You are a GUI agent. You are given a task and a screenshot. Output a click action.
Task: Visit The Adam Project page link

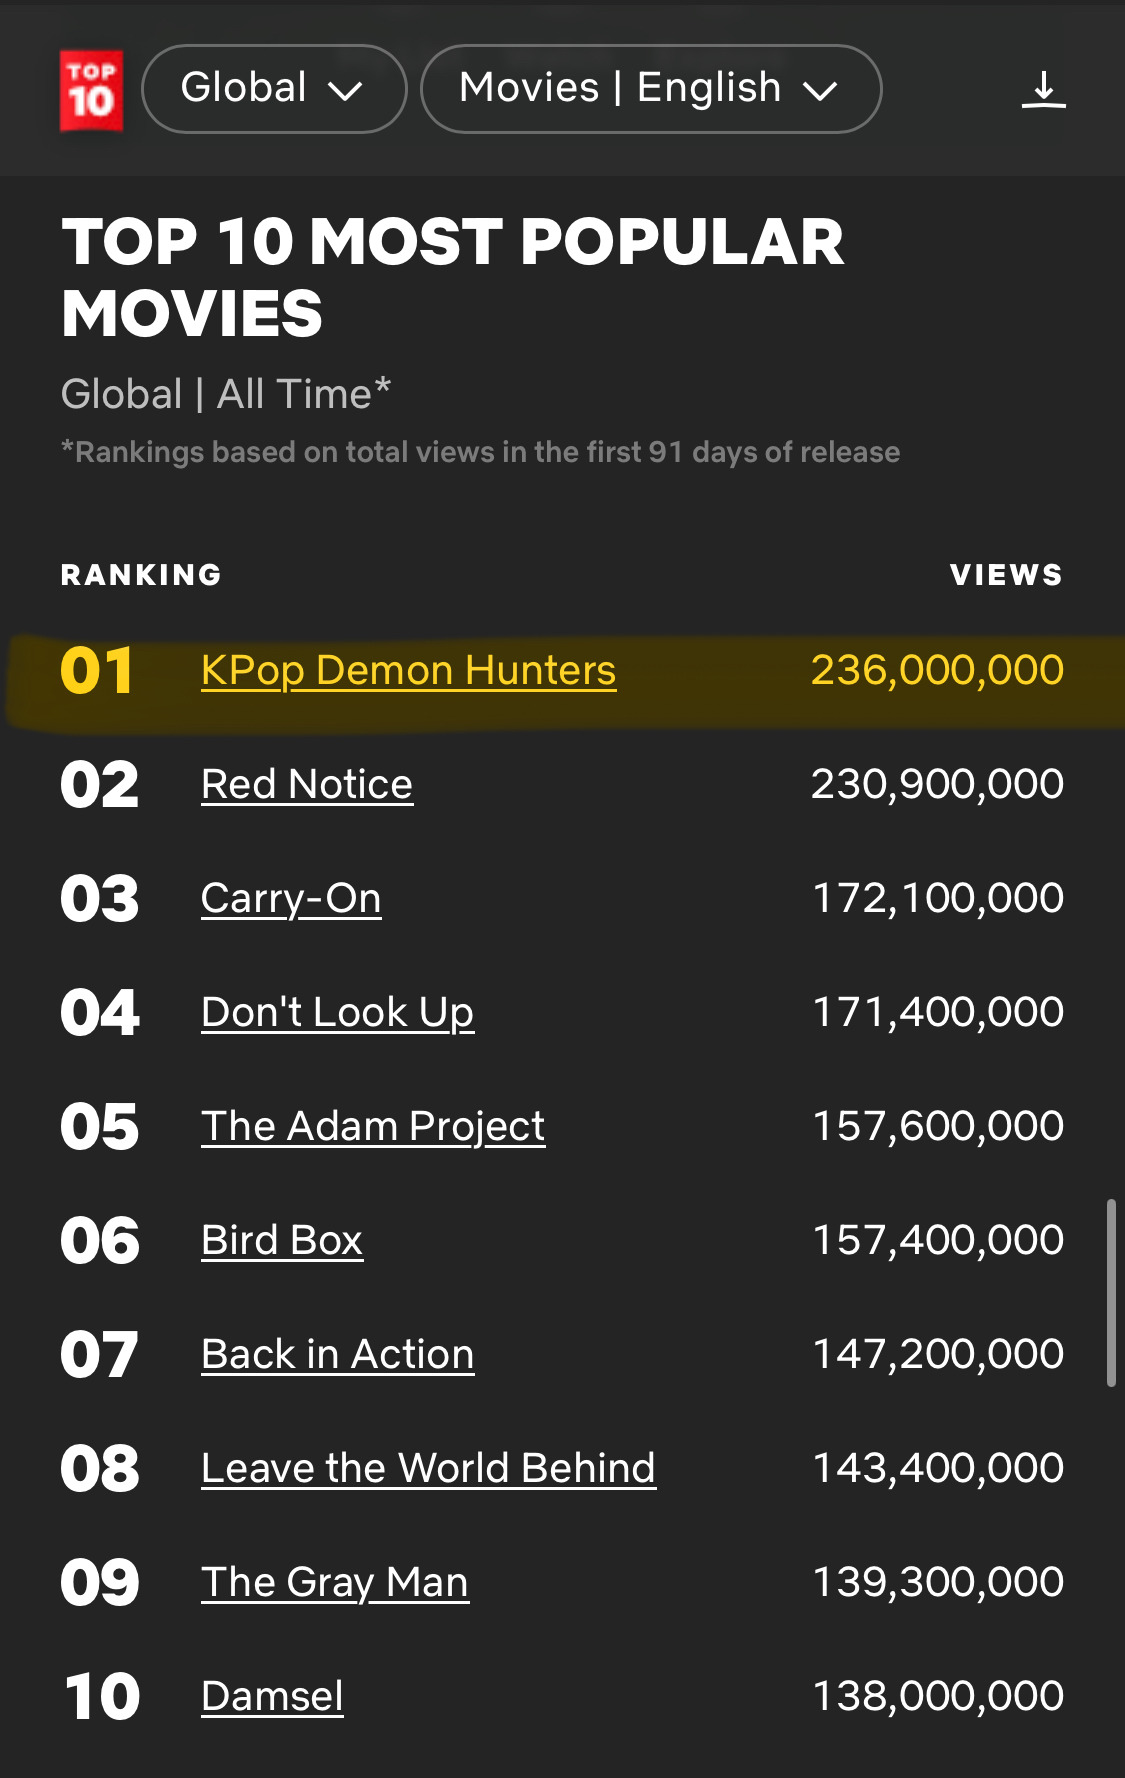pyautogui.click(x=373, y=1127)
